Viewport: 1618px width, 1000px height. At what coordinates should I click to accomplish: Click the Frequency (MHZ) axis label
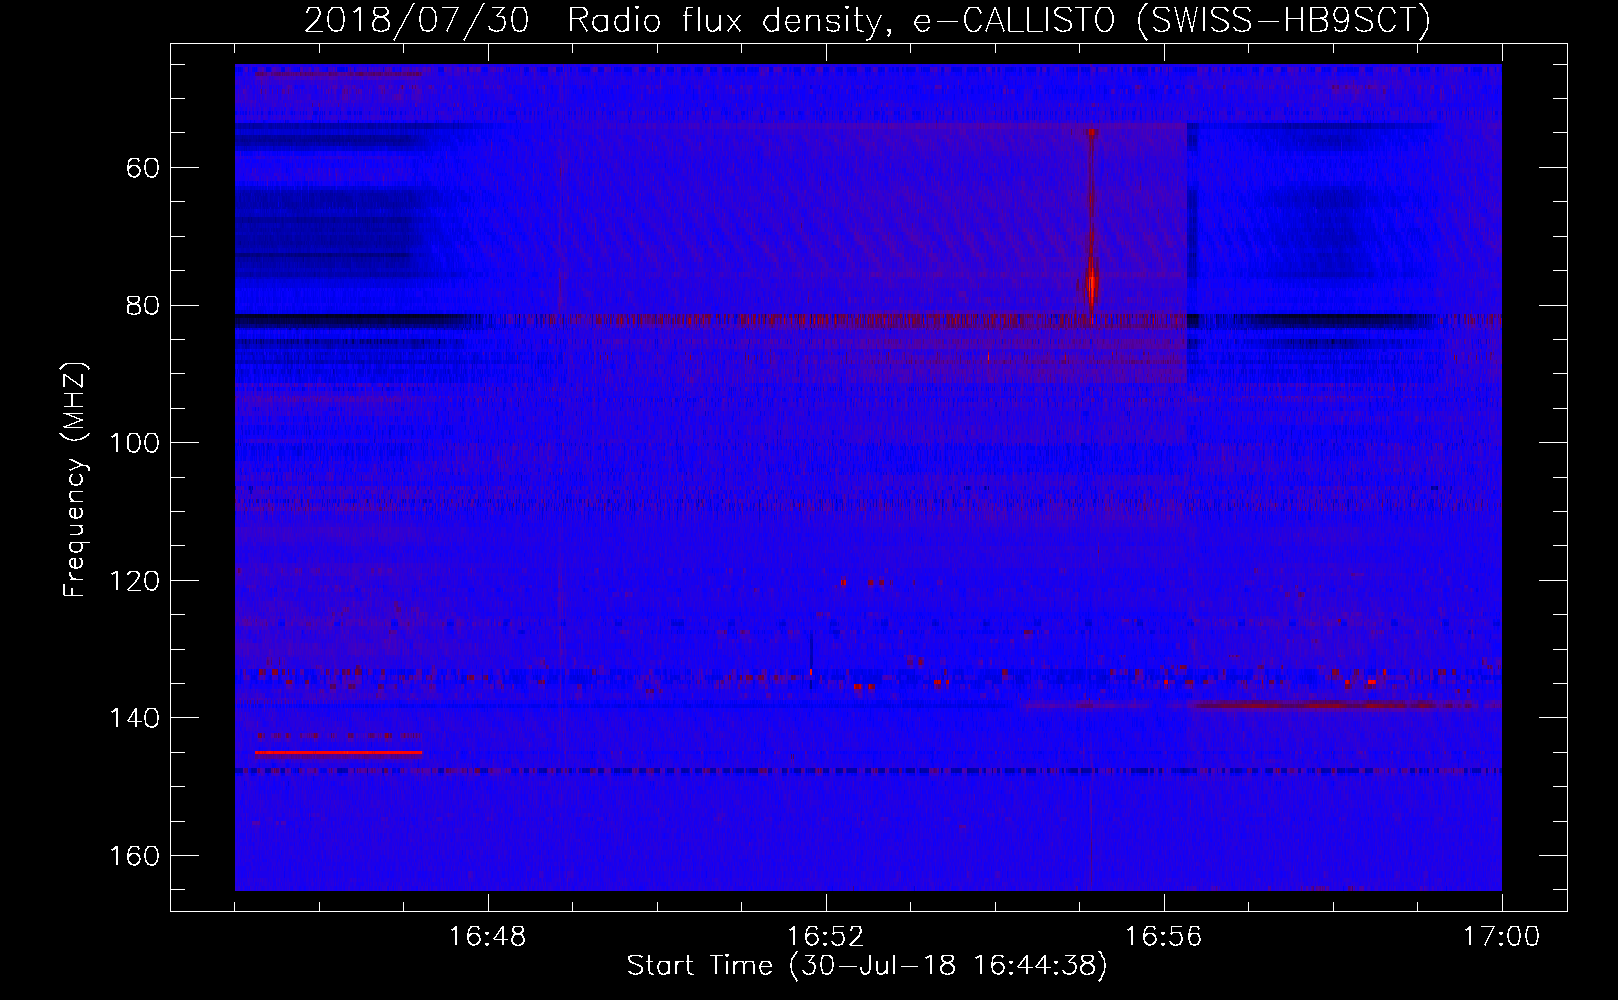click(x=75, y=479)
